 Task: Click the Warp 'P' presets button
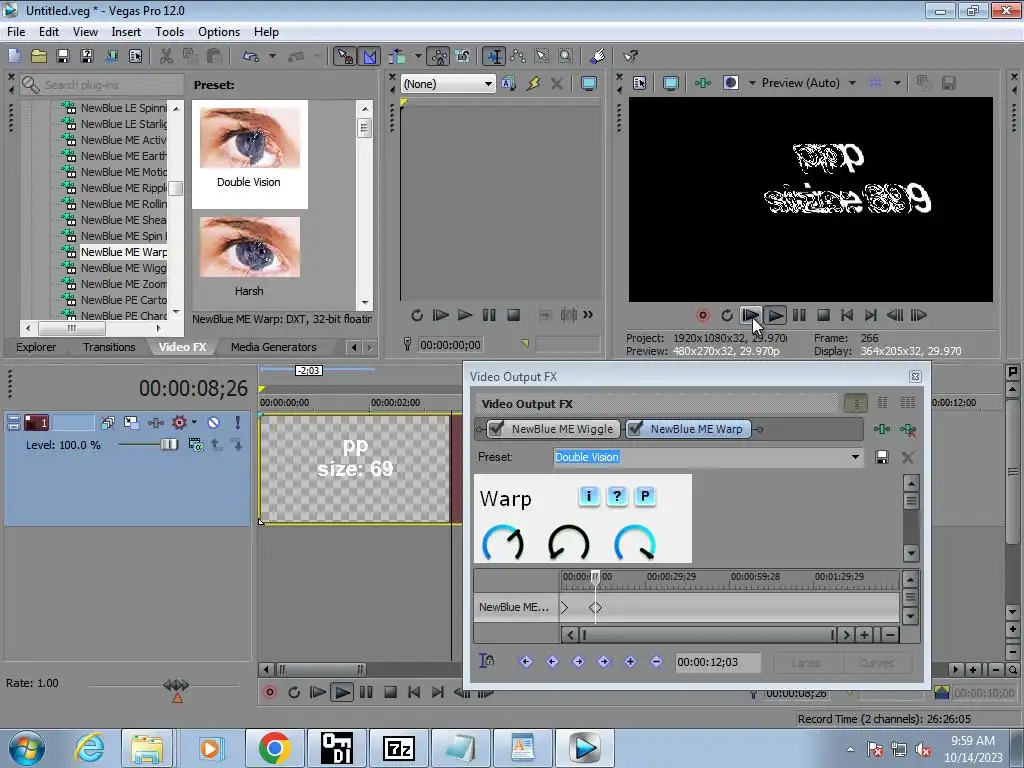645,496
